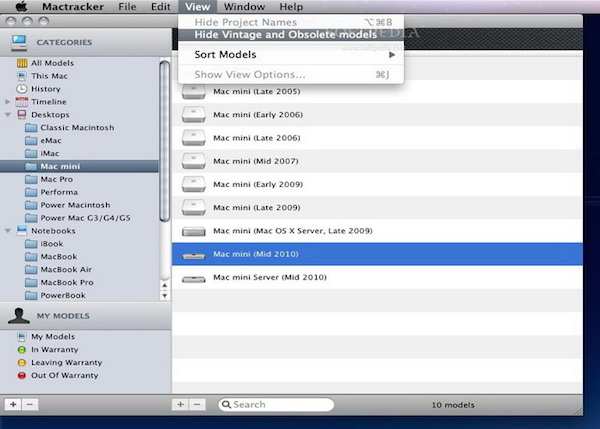Select the This Mac sidebar icon
Screen dimensions: 600x429
pyautogui.click(x=22, y=76)
